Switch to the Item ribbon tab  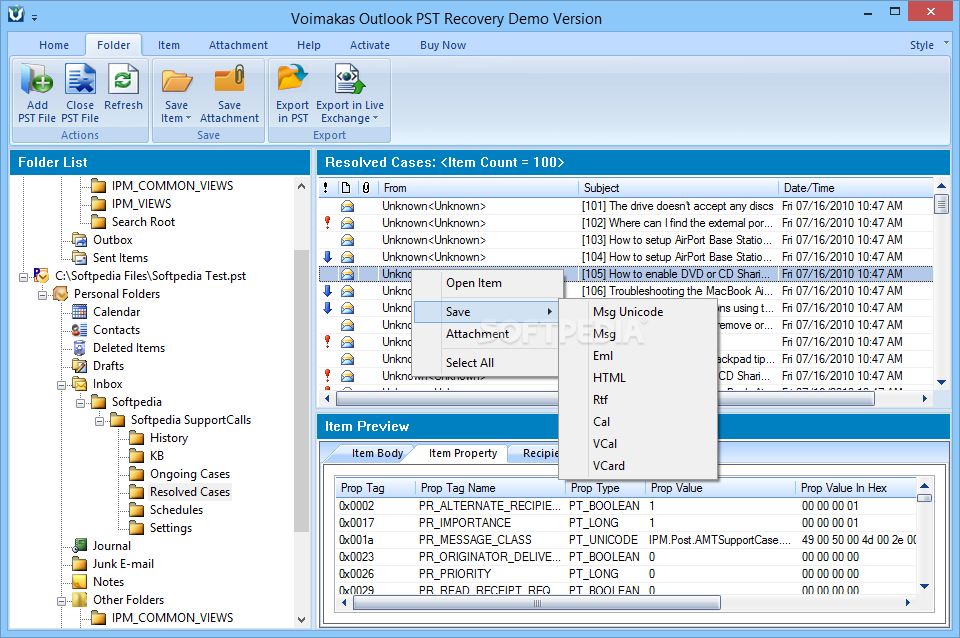coord(168,45)
